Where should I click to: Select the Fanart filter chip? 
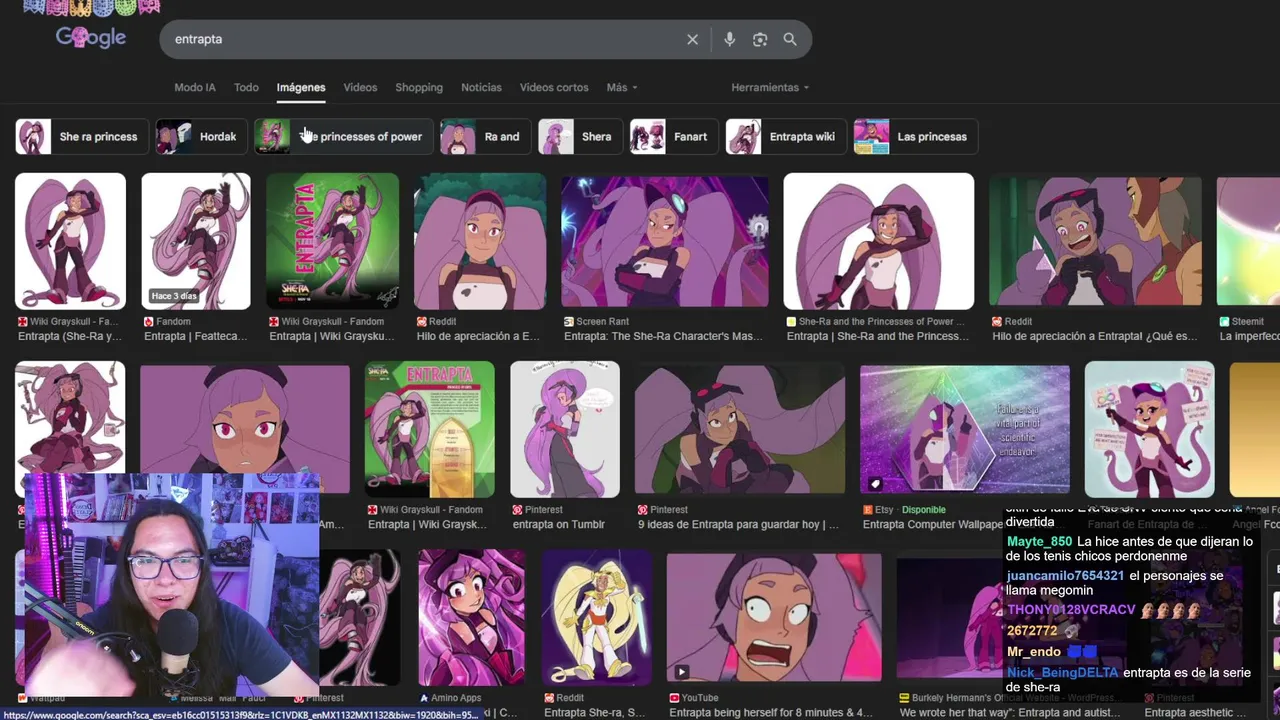point(674,136)
